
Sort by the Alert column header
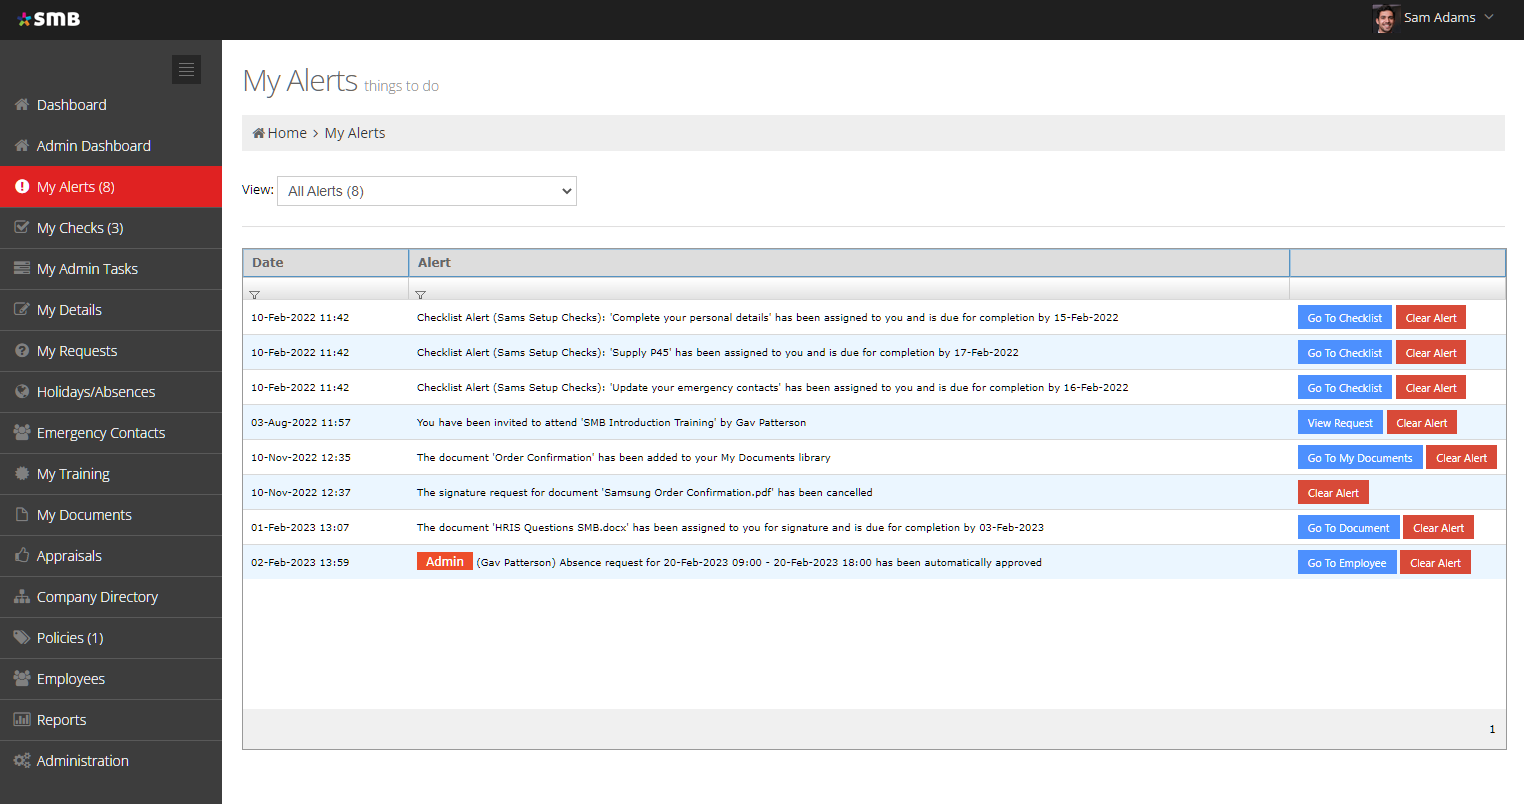(849, 263)
